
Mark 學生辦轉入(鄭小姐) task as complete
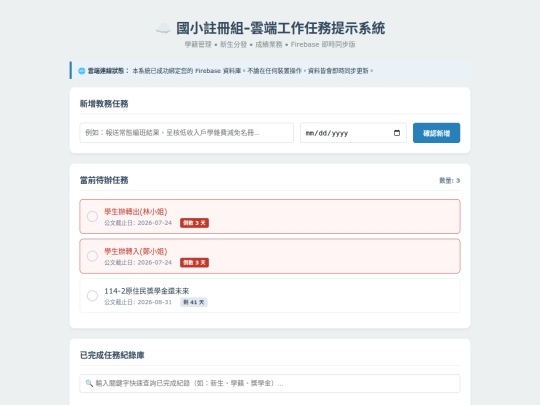point(92,256)
